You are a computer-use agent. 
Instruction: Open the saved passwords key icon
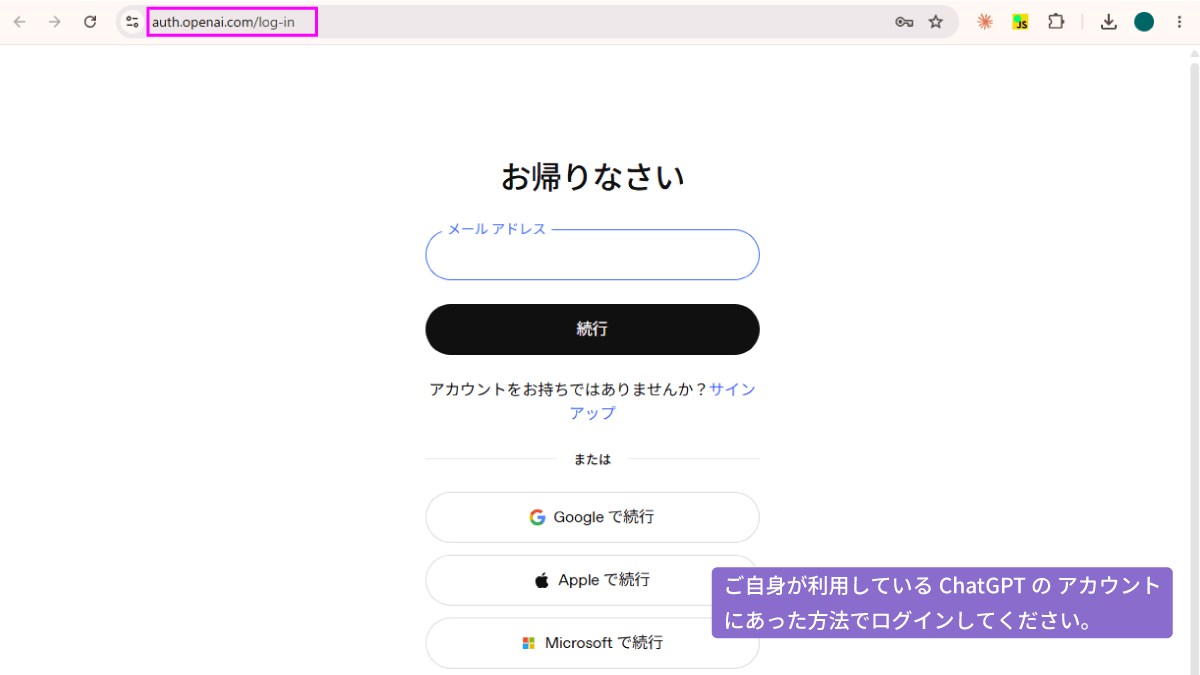coord(904,22)
